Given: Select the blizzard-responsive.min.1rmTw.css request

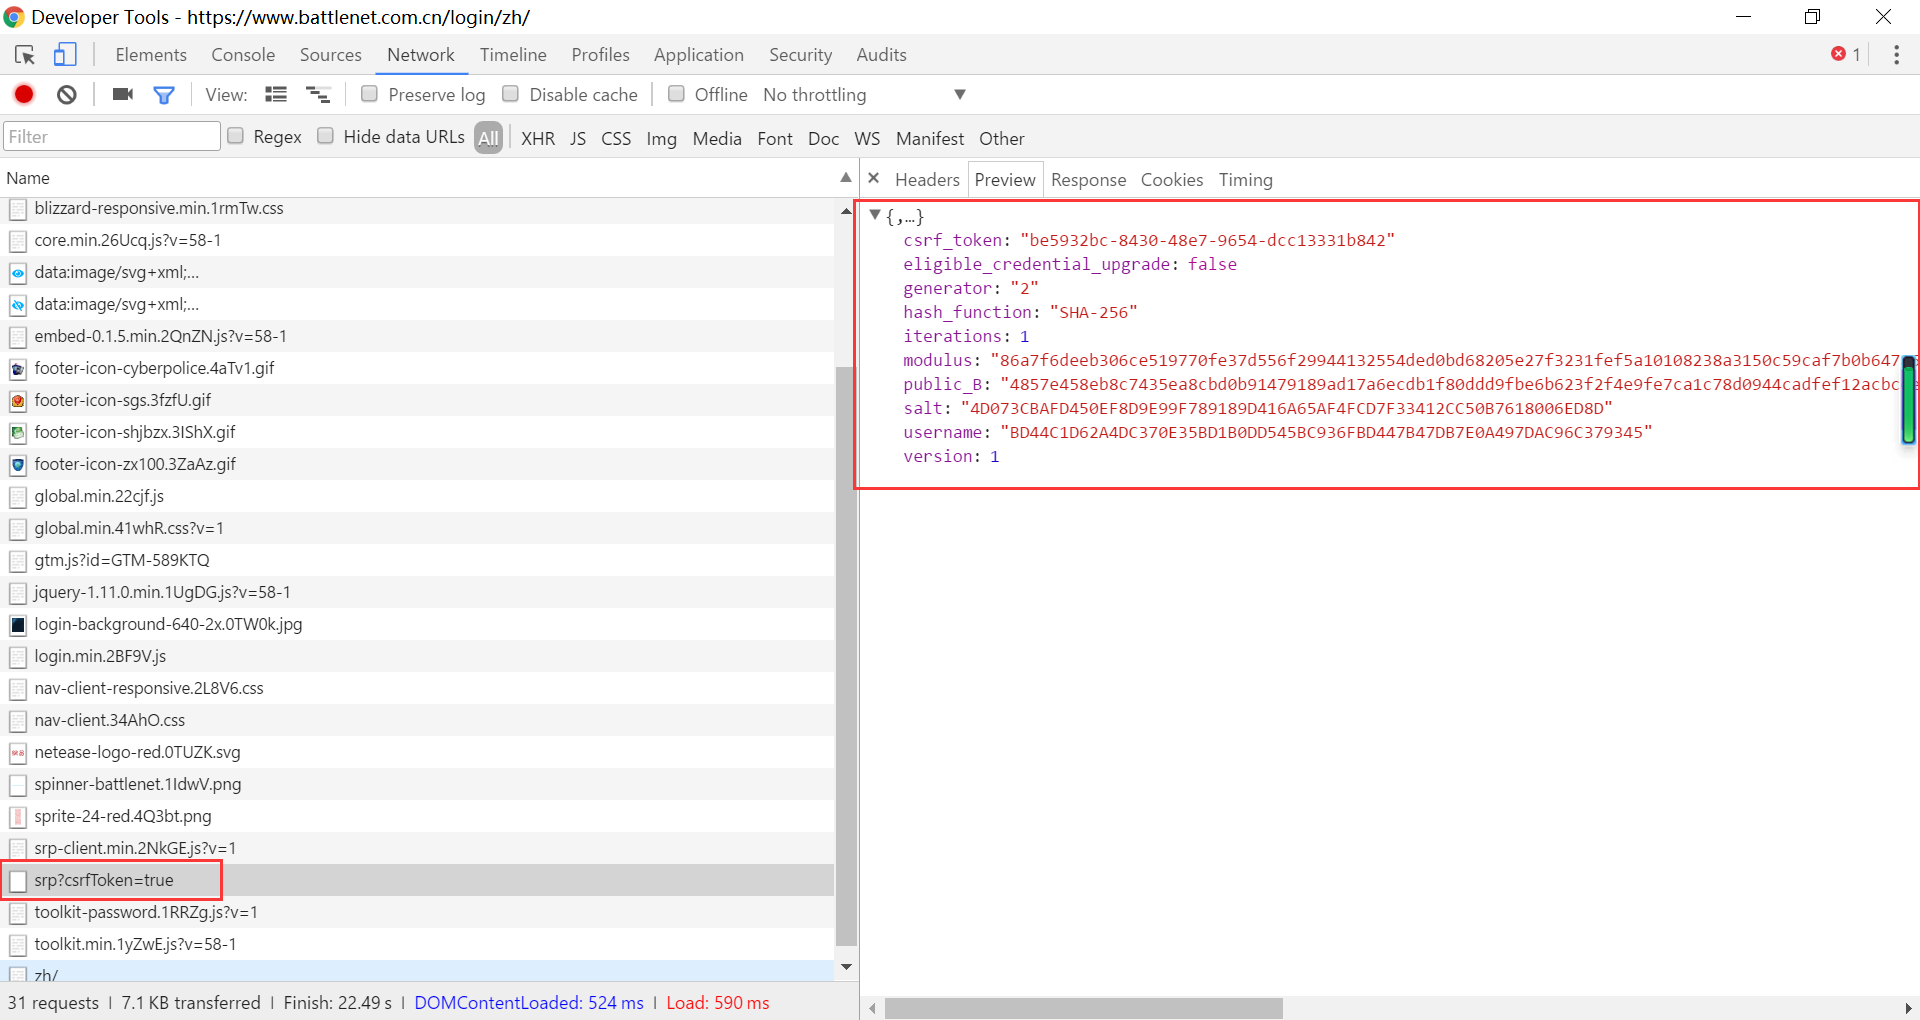Looking at the screenshot, I should pyautogui.click(x=417, y=209).
